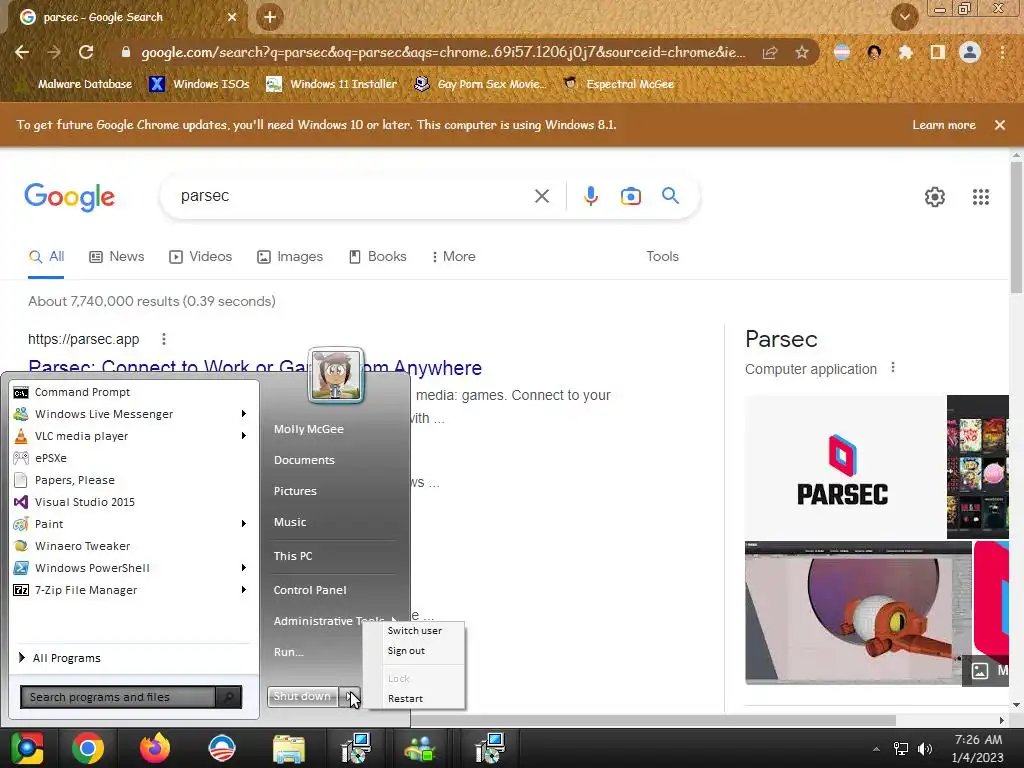Select Switch user from power menu
The image size is (1024, 768).
pos(414,630)
